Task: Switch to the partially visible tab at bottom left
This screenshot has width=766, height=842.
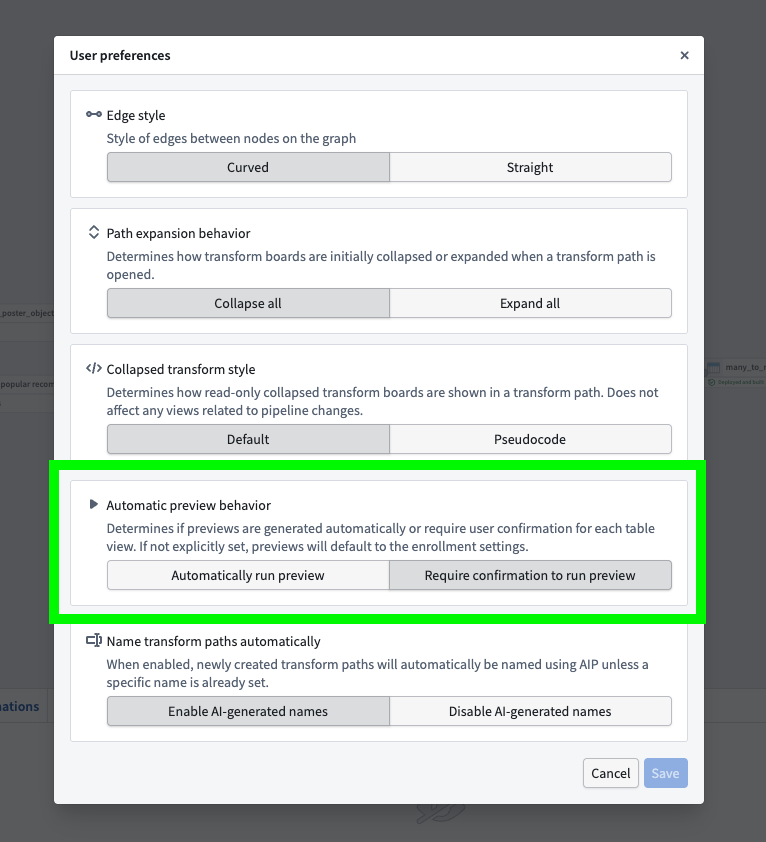Action: pyautogui.click(x=19, y=705)
